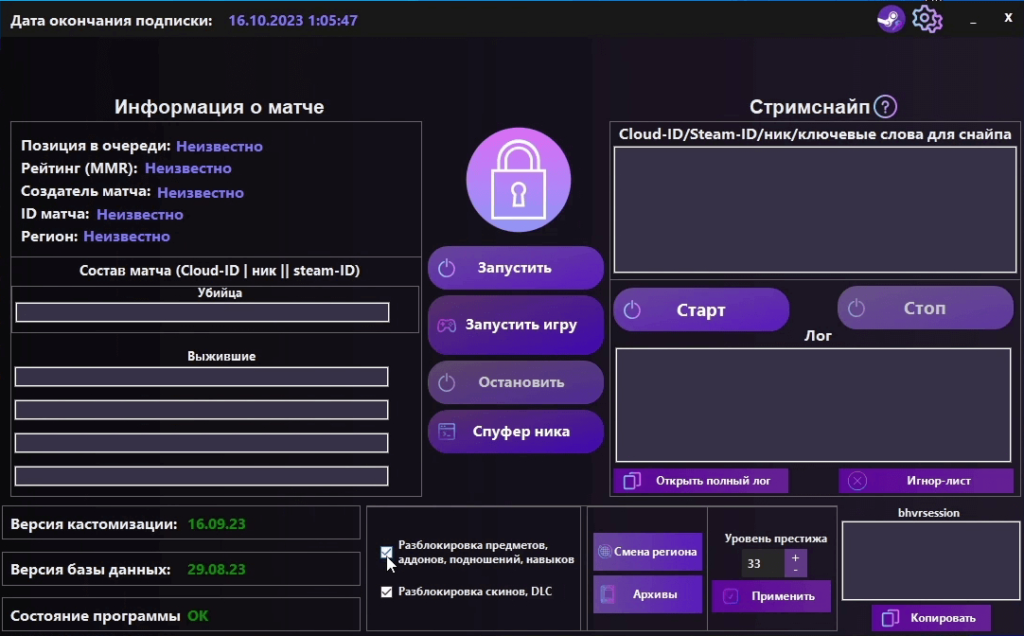Decrease prestige level with minus button

pyautogui.click(x=795, y=570)
